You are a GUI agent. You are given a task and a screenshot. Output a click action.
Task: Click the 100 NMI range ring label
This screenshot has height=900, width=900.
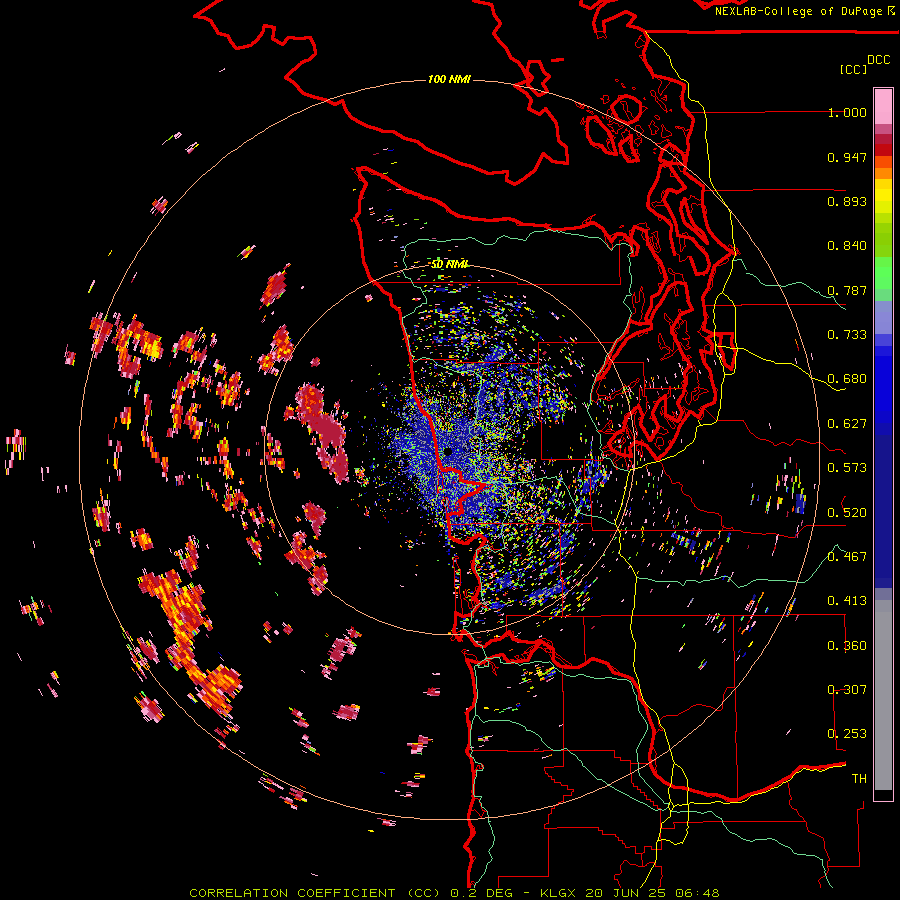(x=449, y=79)
